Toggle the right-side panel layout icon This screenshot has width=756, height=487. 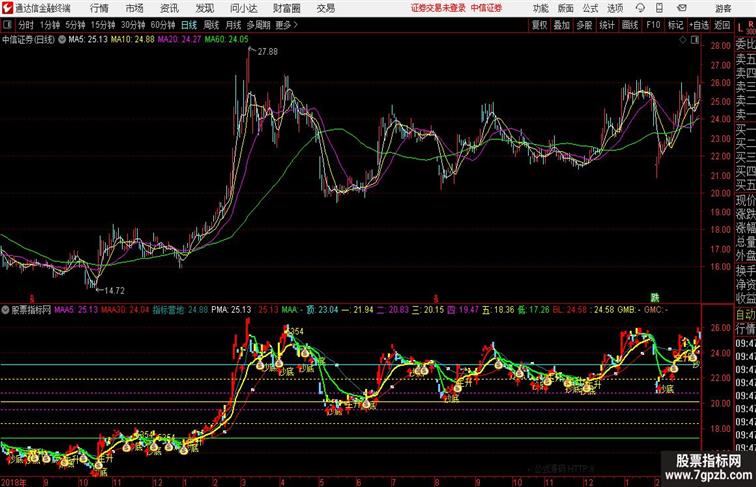695,40
